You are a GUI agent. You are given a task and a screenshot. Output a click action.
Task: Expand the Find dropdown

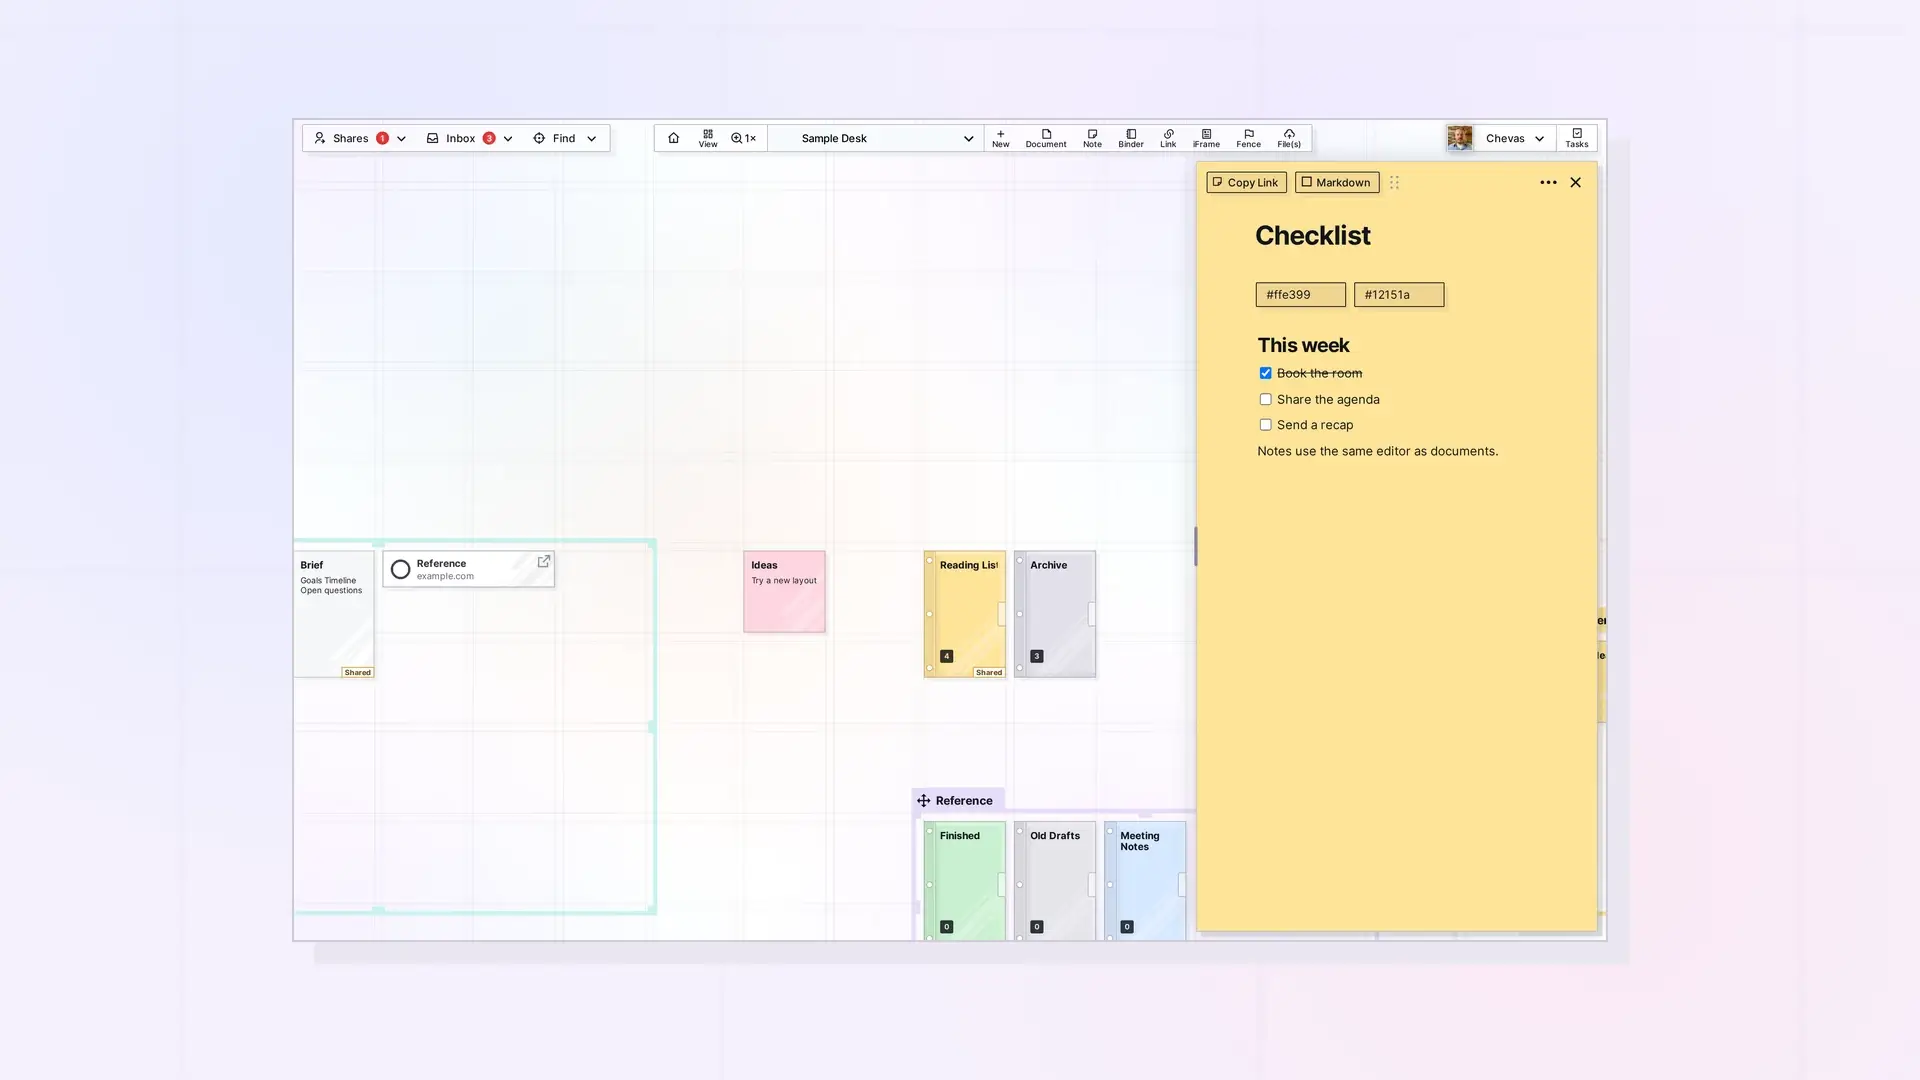pyautogui.click(x=591, y=139)
